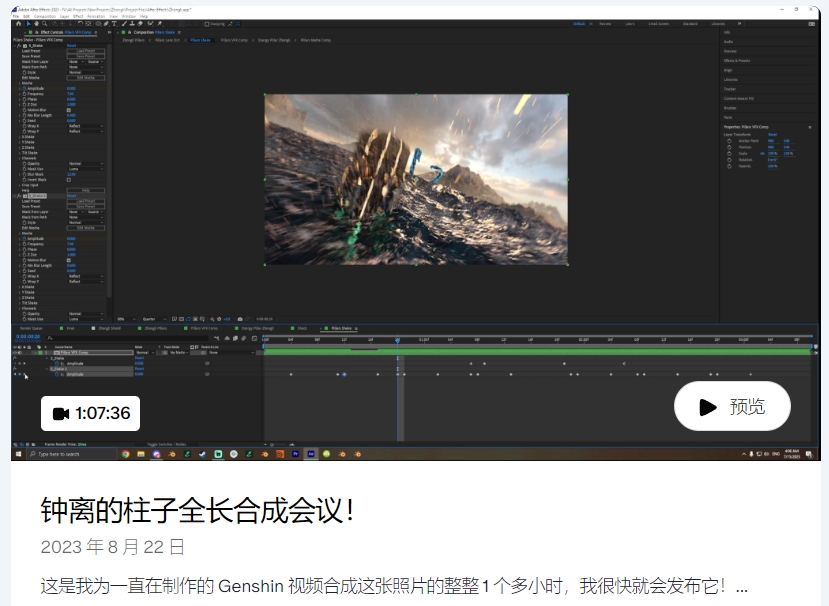Open Steam from the Windows taskbar
This screenshot has height=606, width=829.
point(202,454)
